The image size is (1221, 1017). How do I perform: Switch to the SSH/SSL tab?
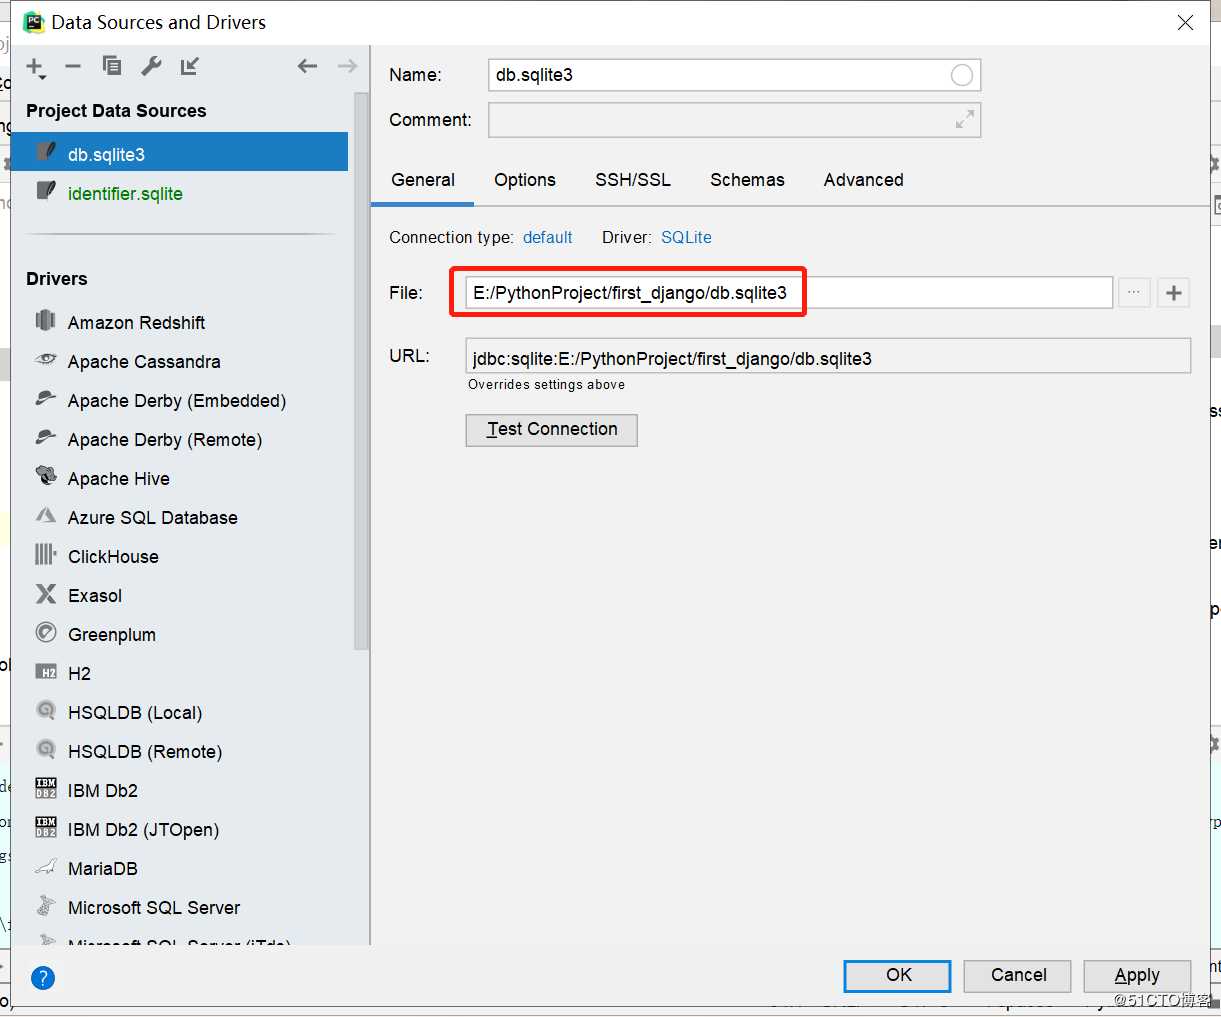click(x=633, y=180)
